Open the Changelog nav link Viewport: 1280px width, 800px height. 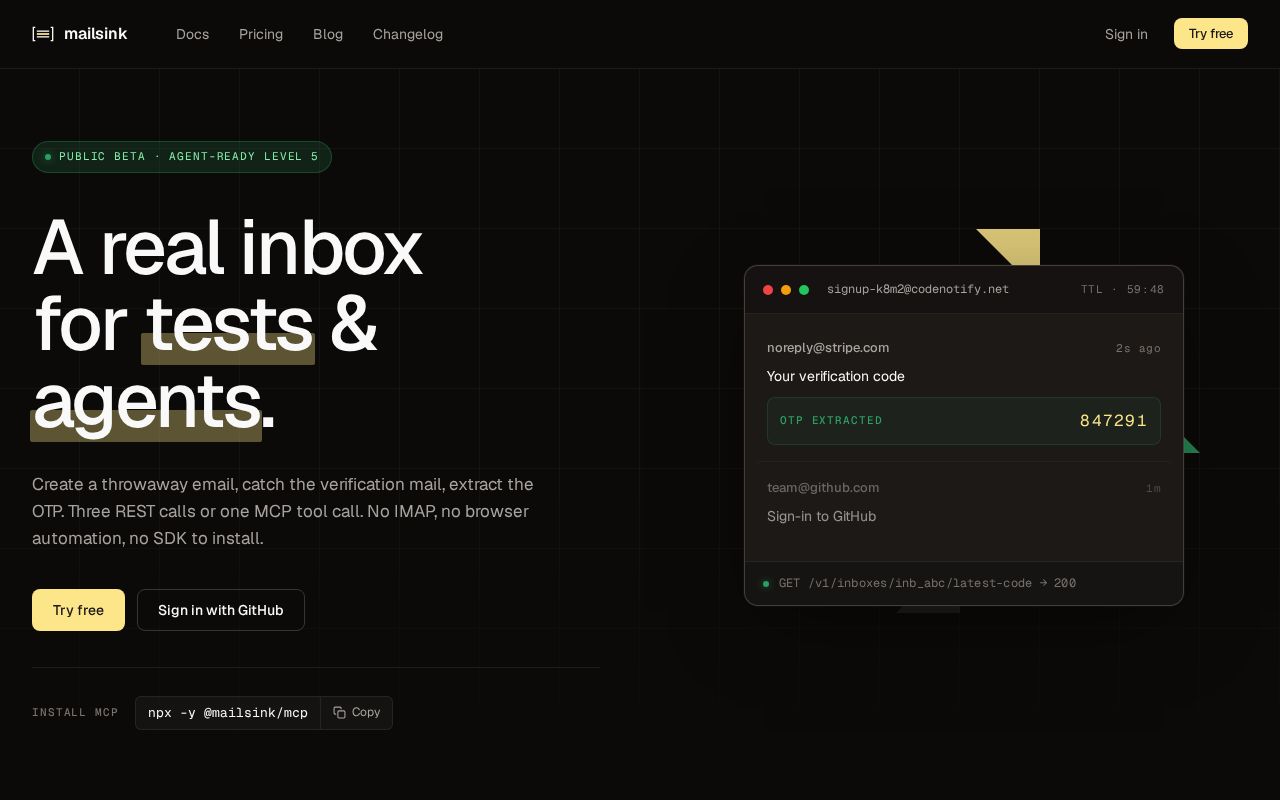[408, 34]
